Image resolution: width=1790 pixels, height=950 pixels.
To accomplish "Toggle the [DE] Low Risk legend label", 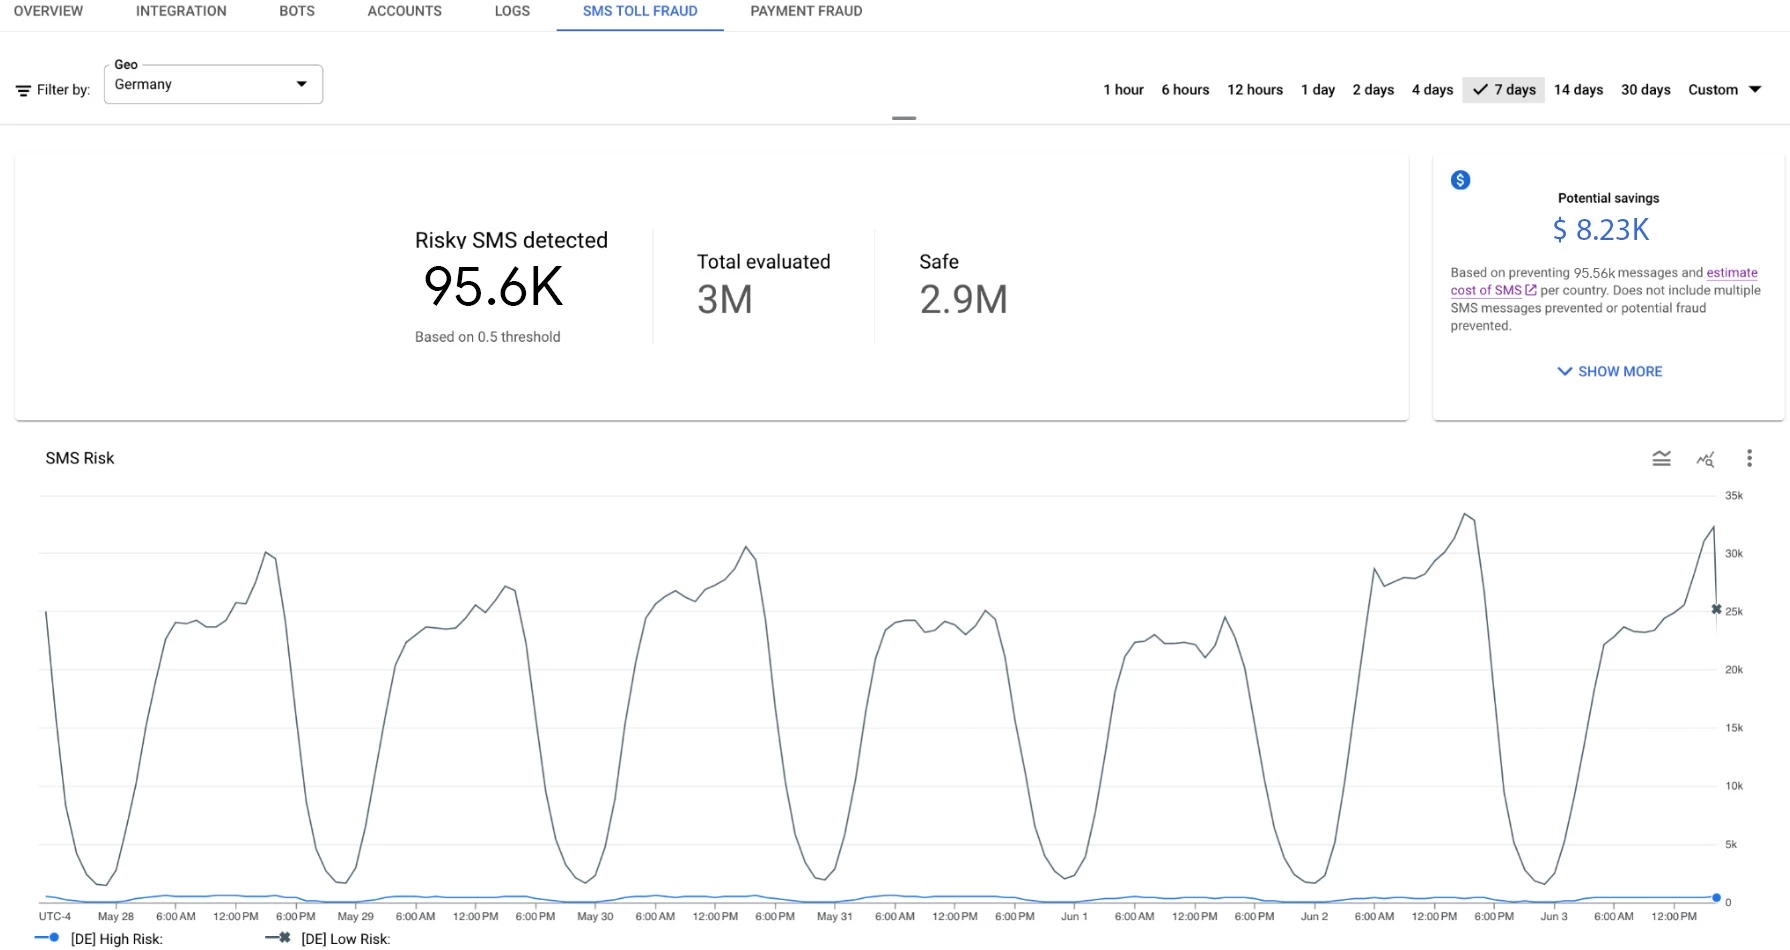I will pyautogui.click(x=345, y=939).
